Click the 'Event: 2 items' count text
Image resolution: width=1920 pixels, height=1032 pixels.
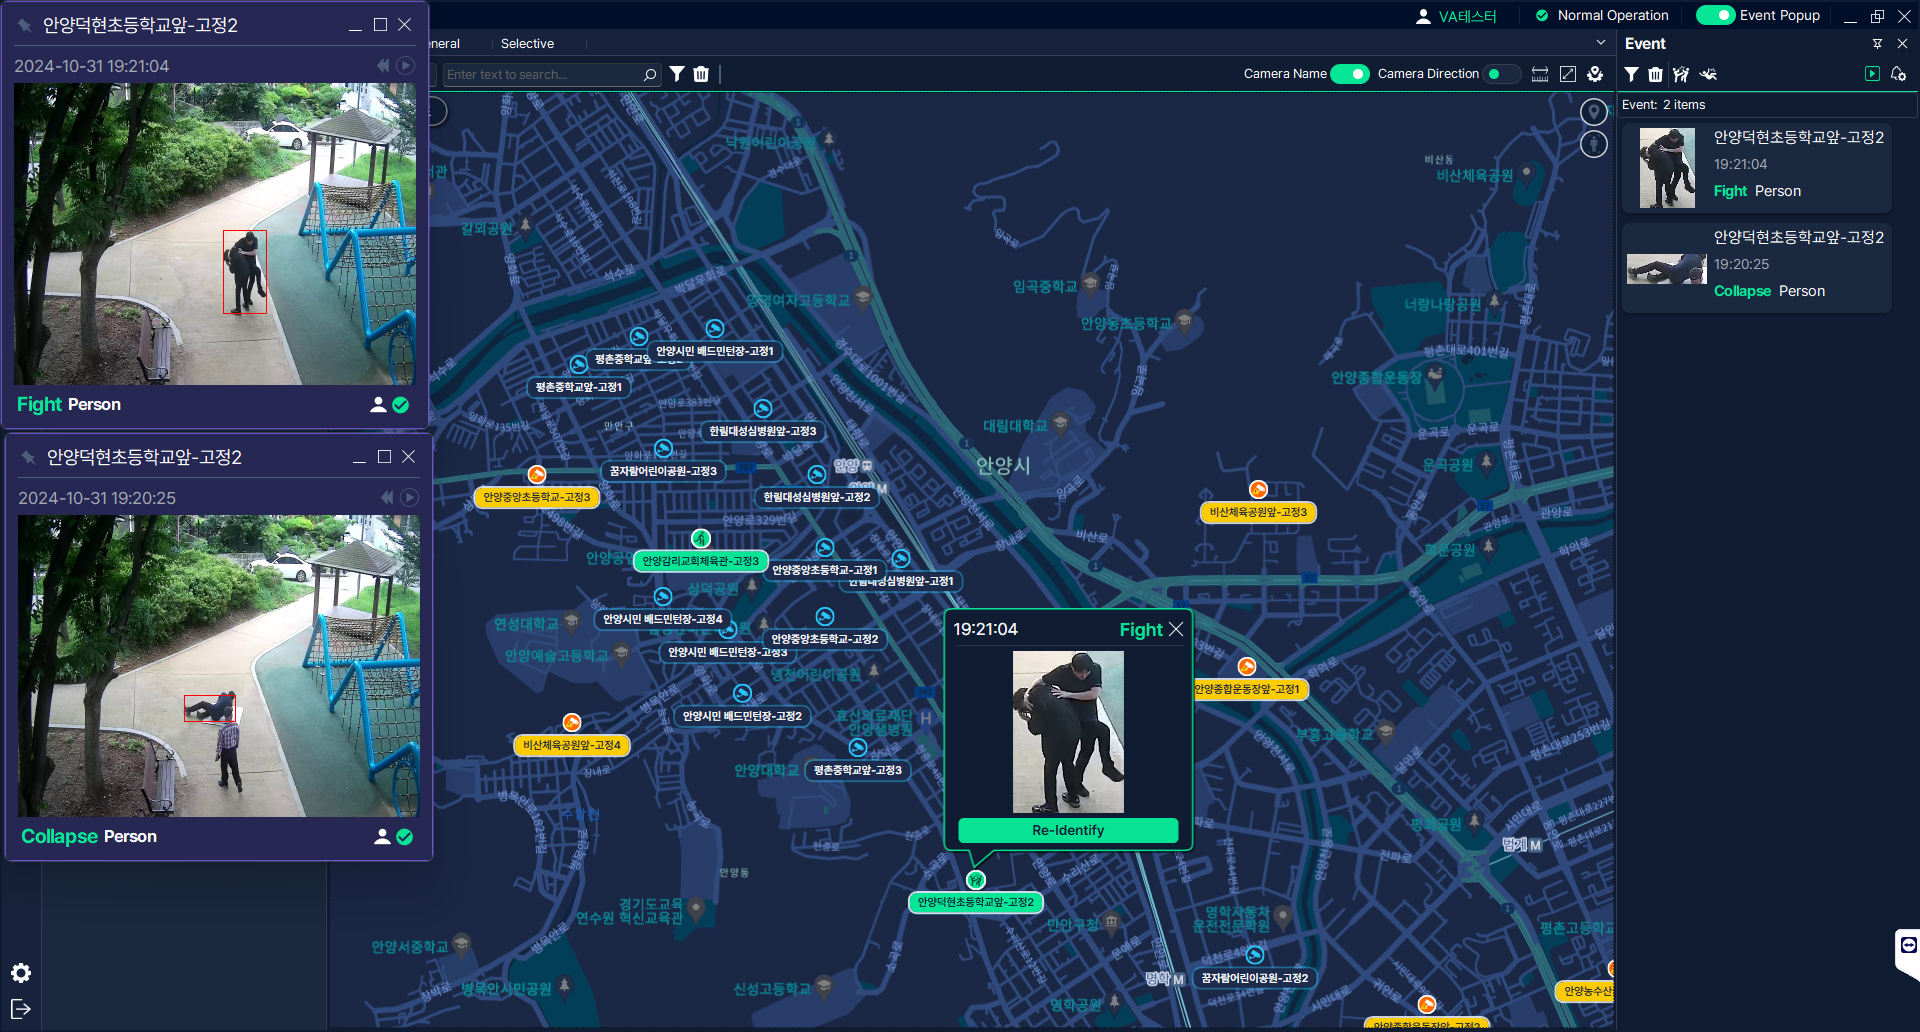point(1664,105)
